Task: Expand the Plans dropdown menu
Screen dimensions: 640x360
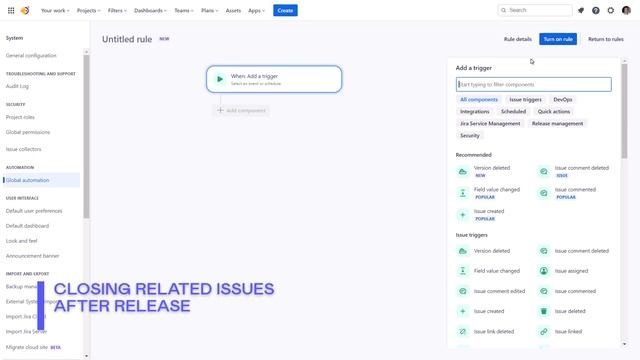Action: [x=210, y=11]
